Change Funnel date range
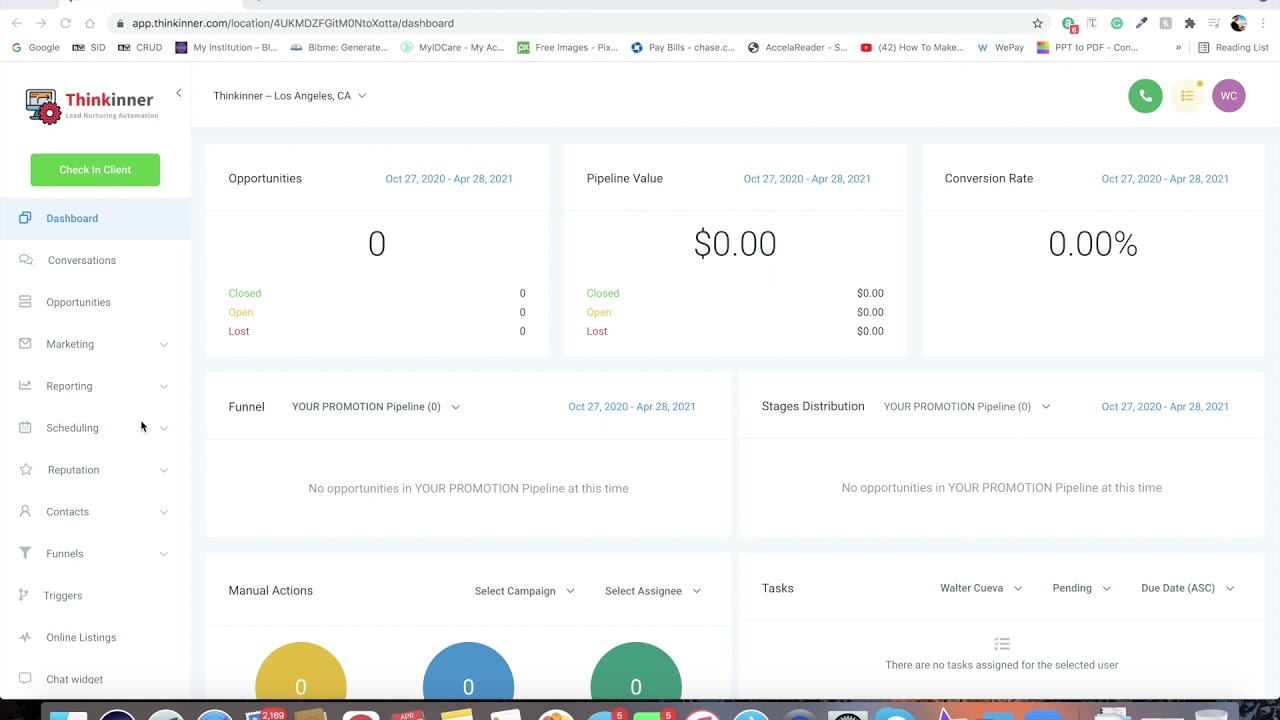 point(632,407)
